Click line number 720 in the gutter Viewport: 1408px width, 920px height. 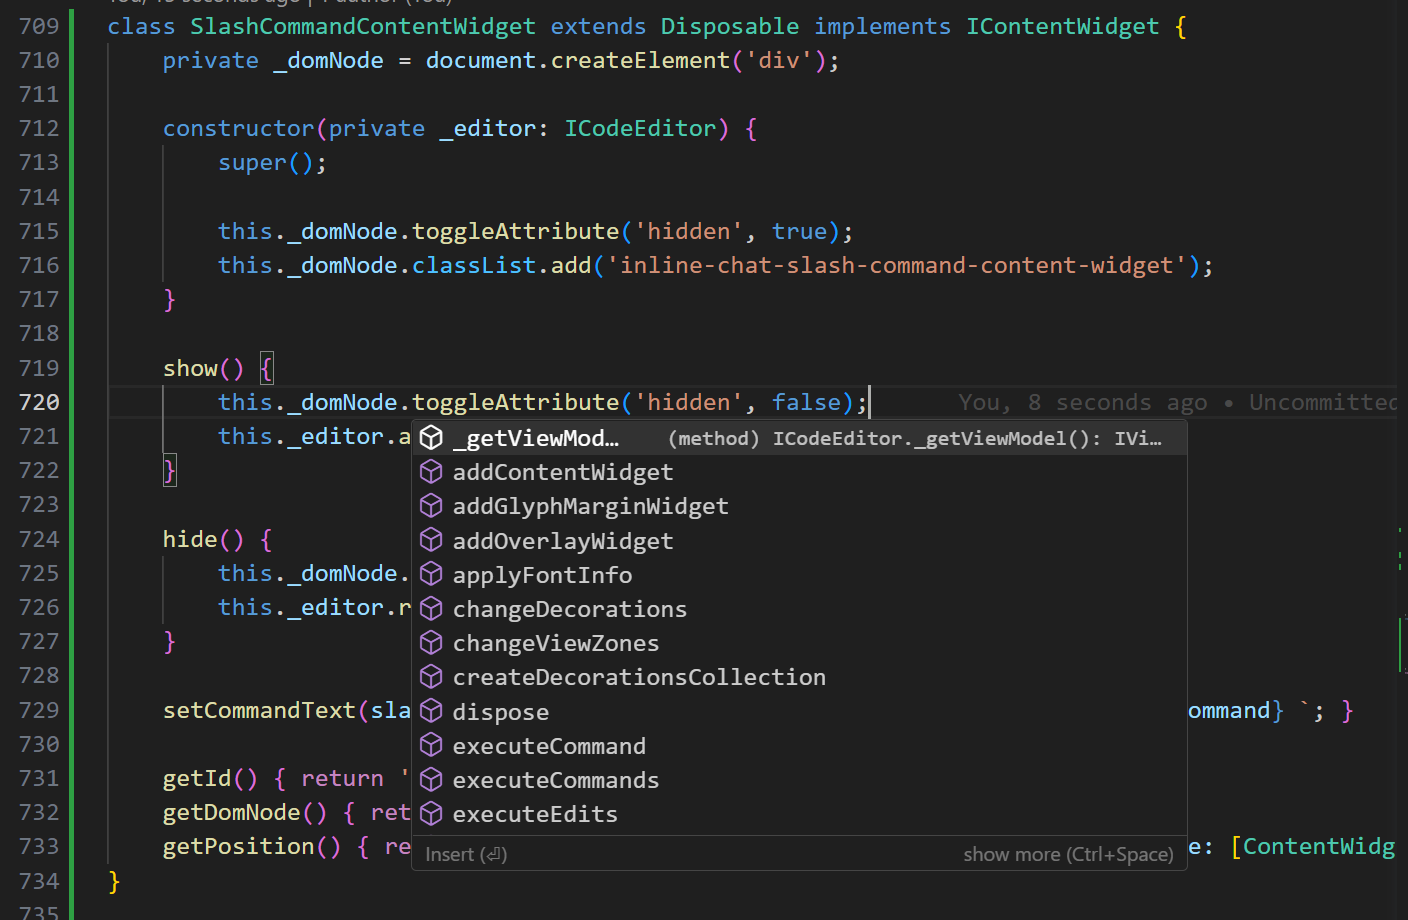(38, 401)
